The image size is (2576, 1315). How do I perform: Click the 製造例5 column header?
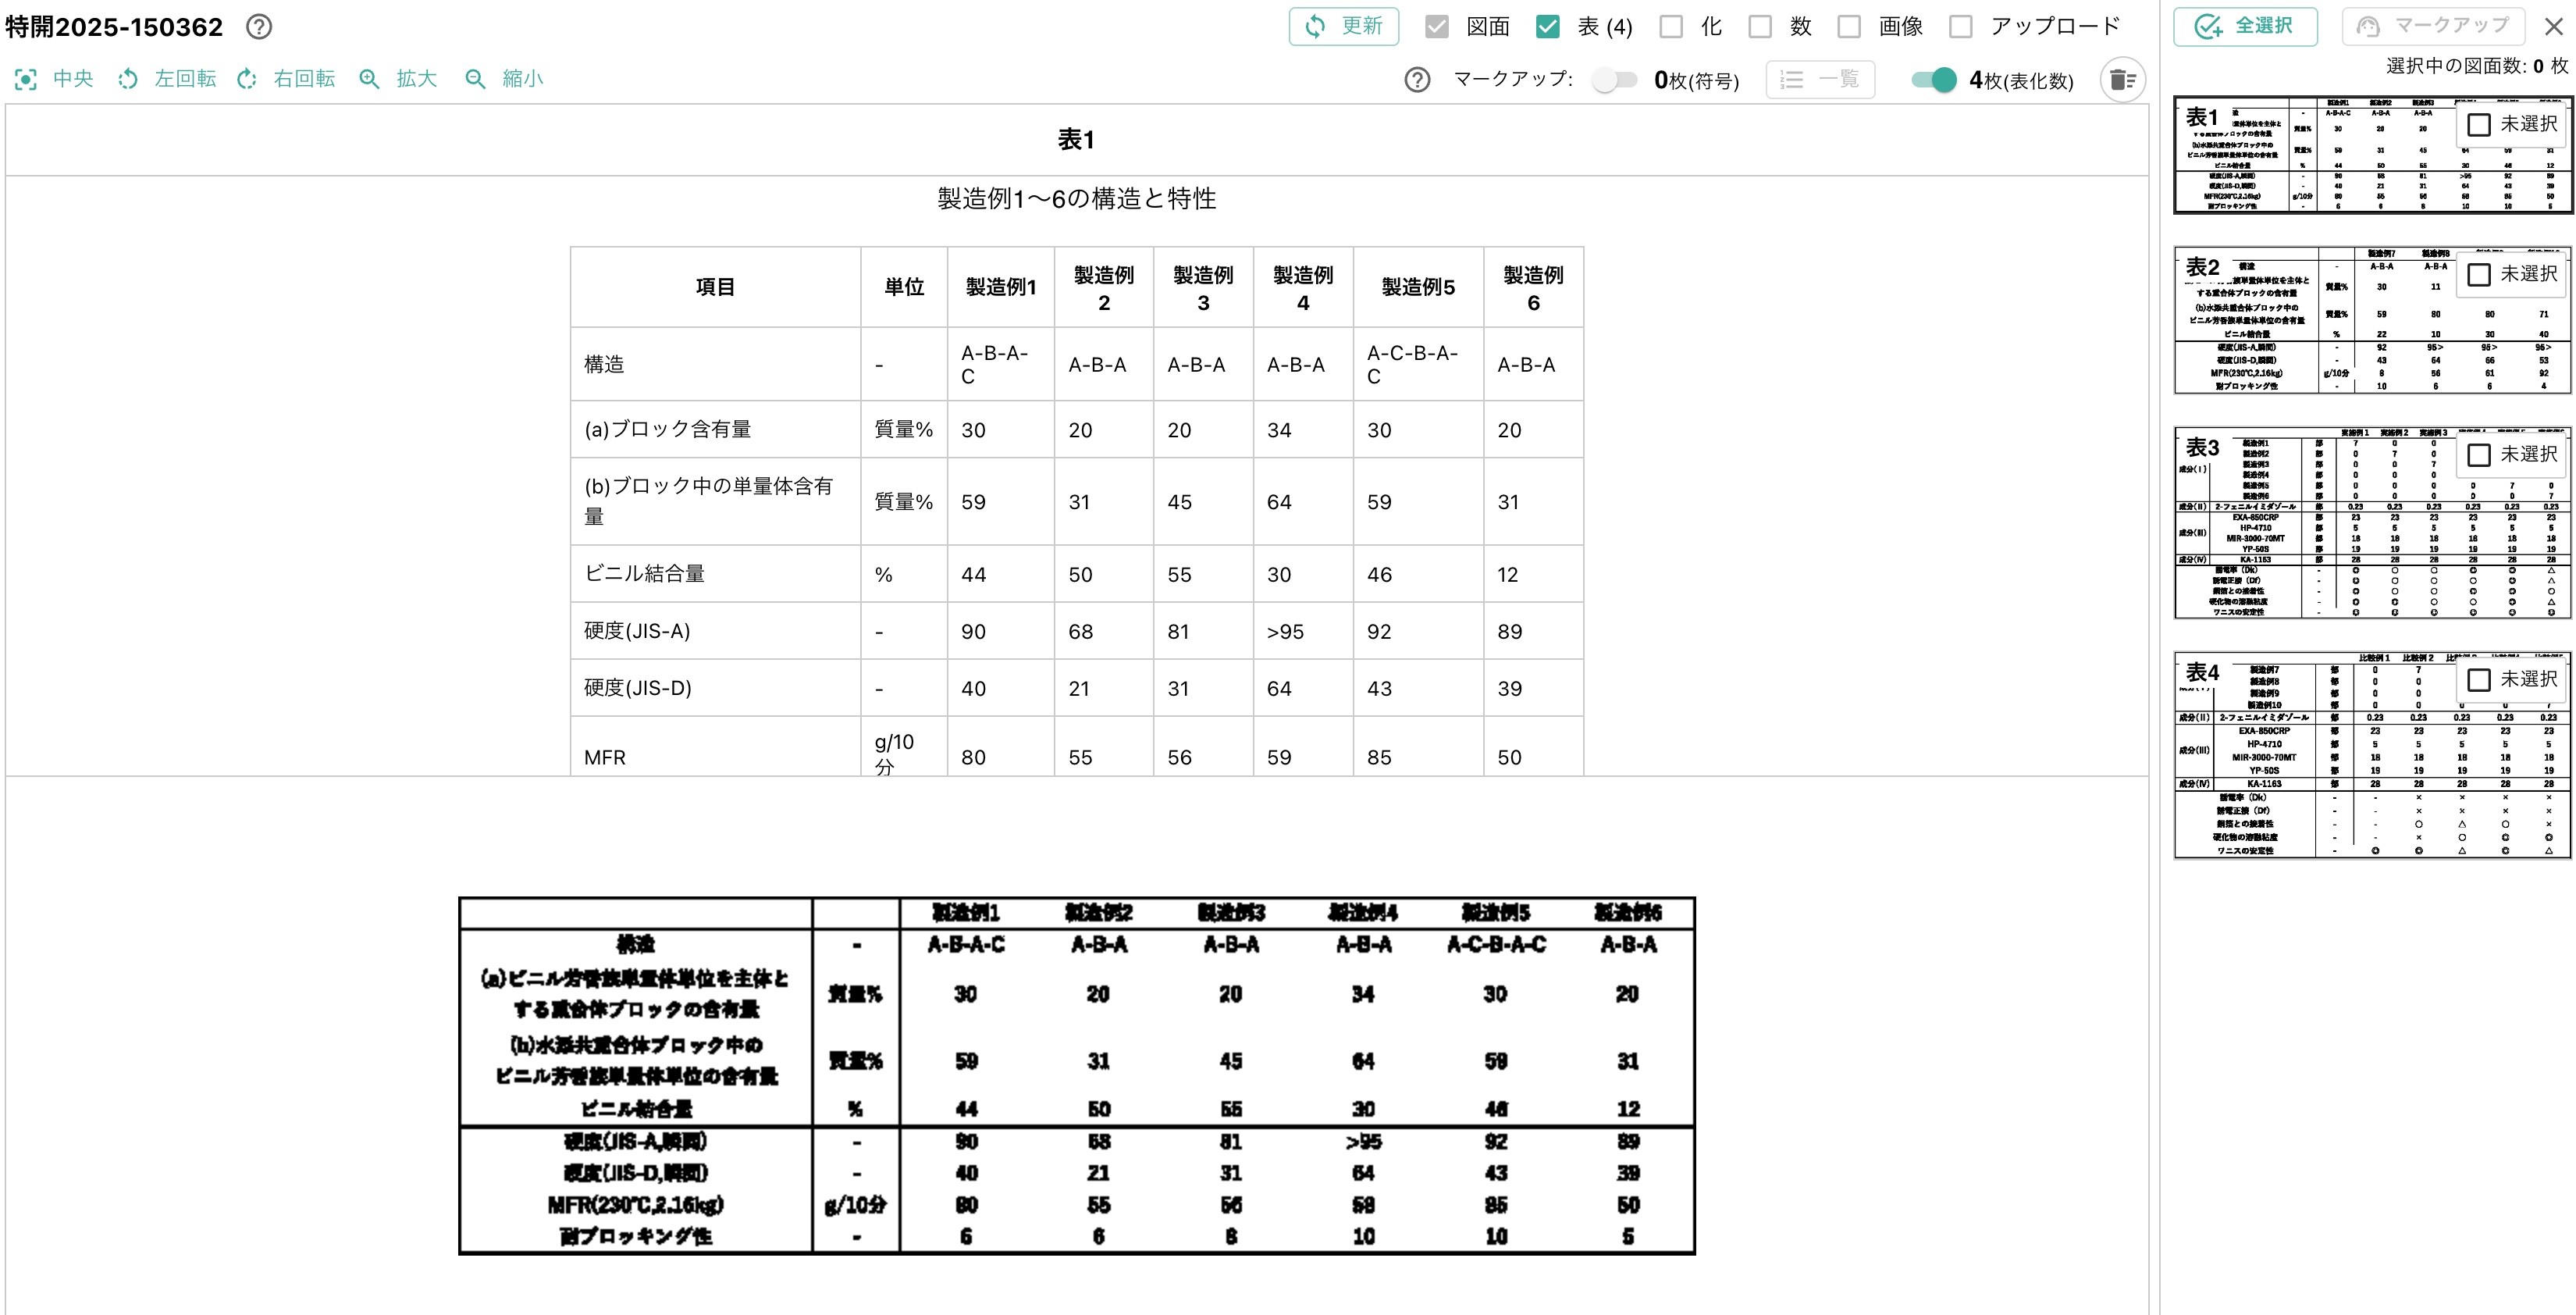[1418, 287]
